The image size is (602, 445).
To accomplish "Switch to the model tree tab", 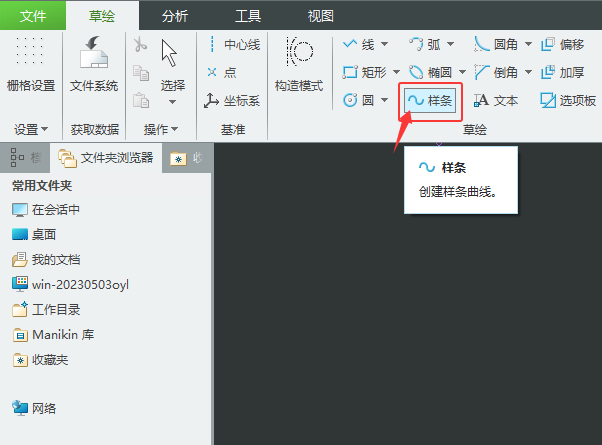I will (x=25, y=158).
